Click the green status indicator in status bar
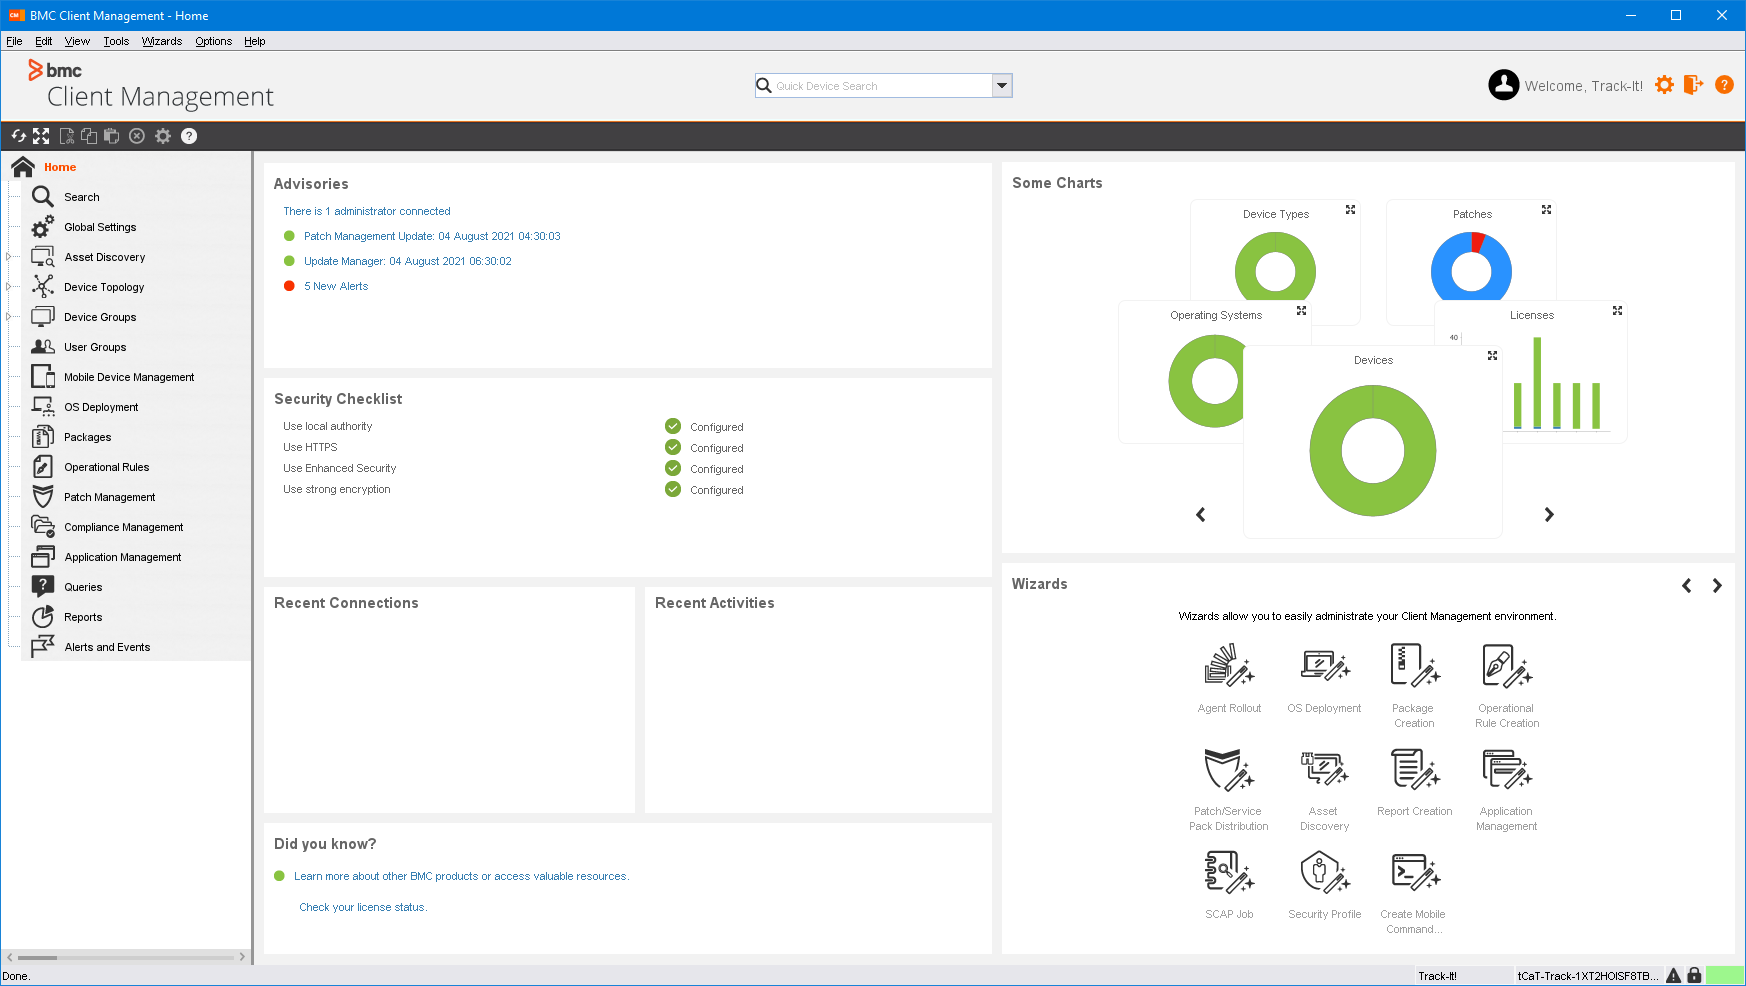Viewport: 1746px width, 986px height. (1724, 975)
